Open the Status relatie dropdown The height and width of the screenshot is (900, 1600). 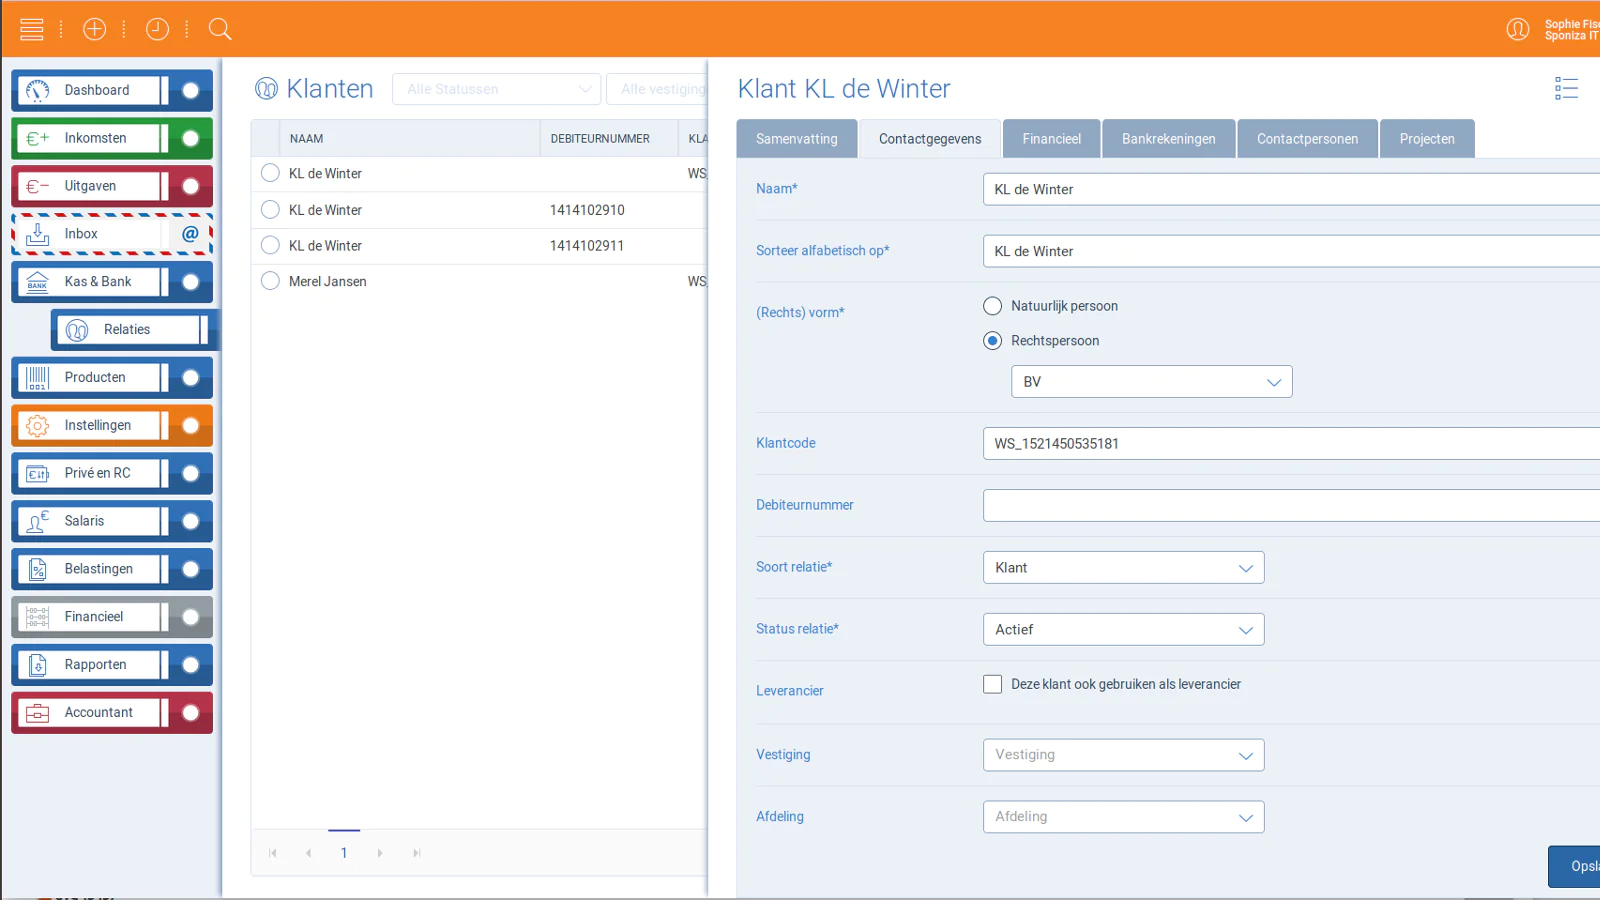click(x=1123, y=630)
